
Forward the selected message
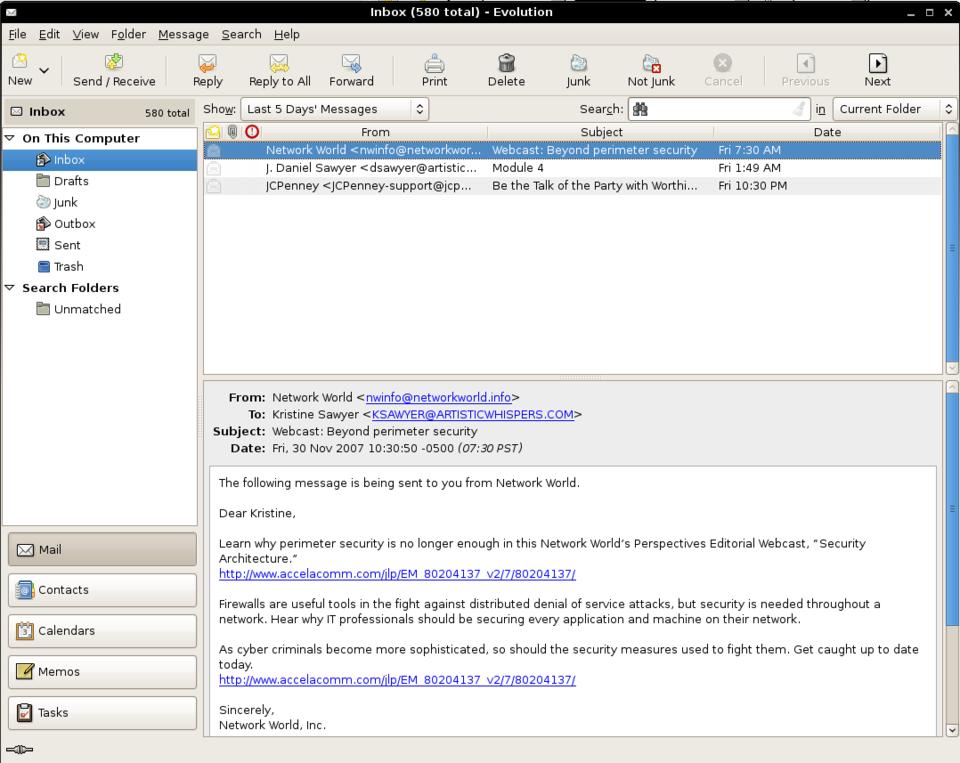[351, 63]
